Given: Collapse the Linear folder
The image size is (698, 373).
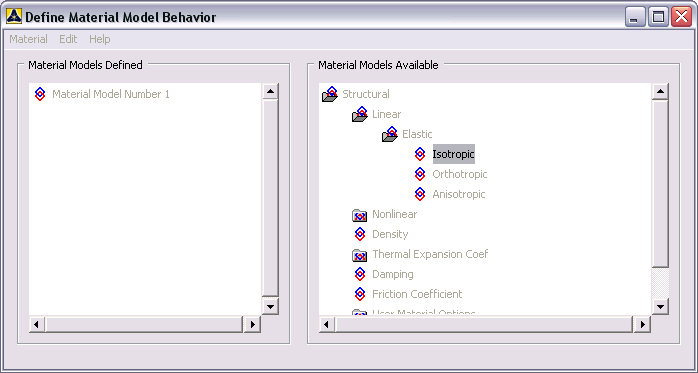Looking at the screenshot, I should (x=360, y=114).
